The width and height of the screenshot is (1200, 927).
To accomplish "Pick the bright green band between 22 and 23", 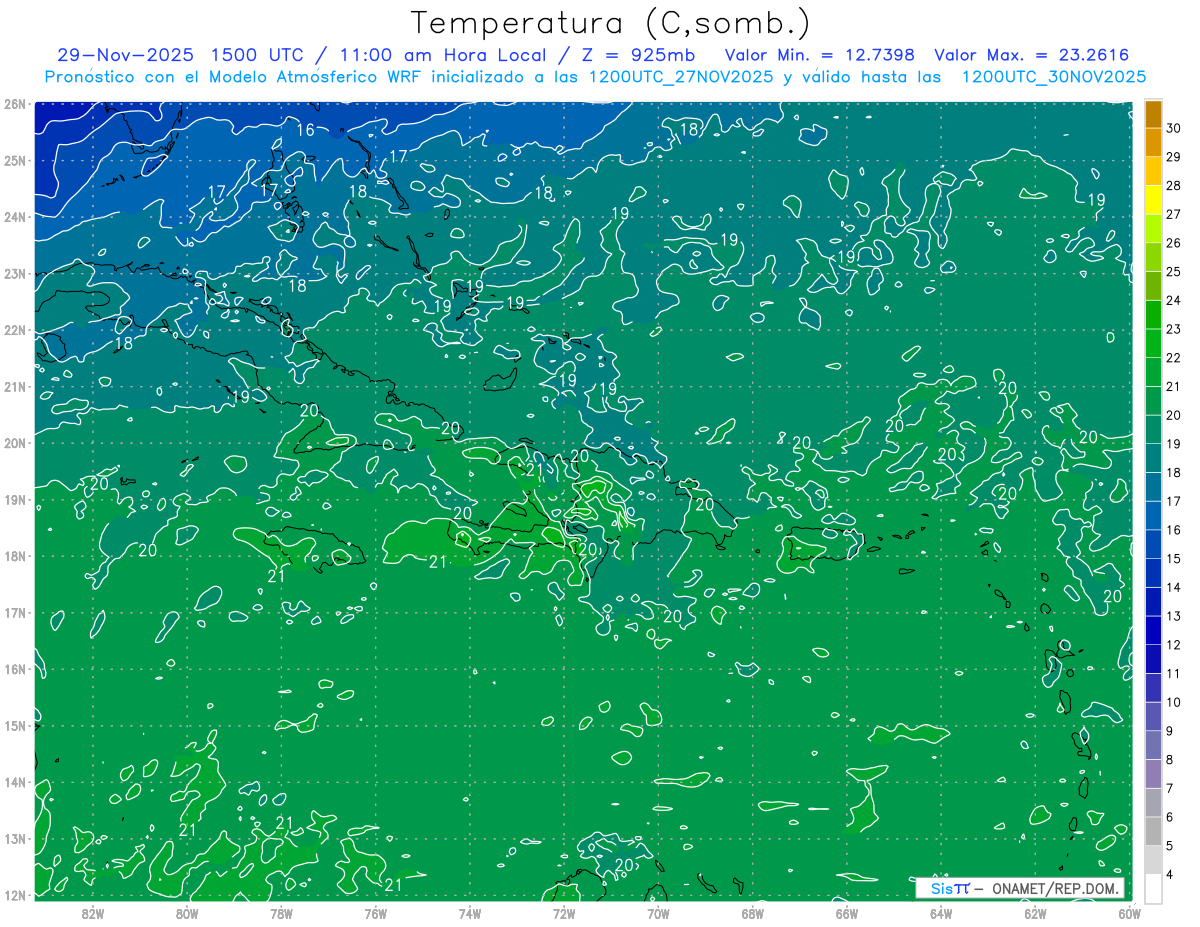I will [1153, 343].
